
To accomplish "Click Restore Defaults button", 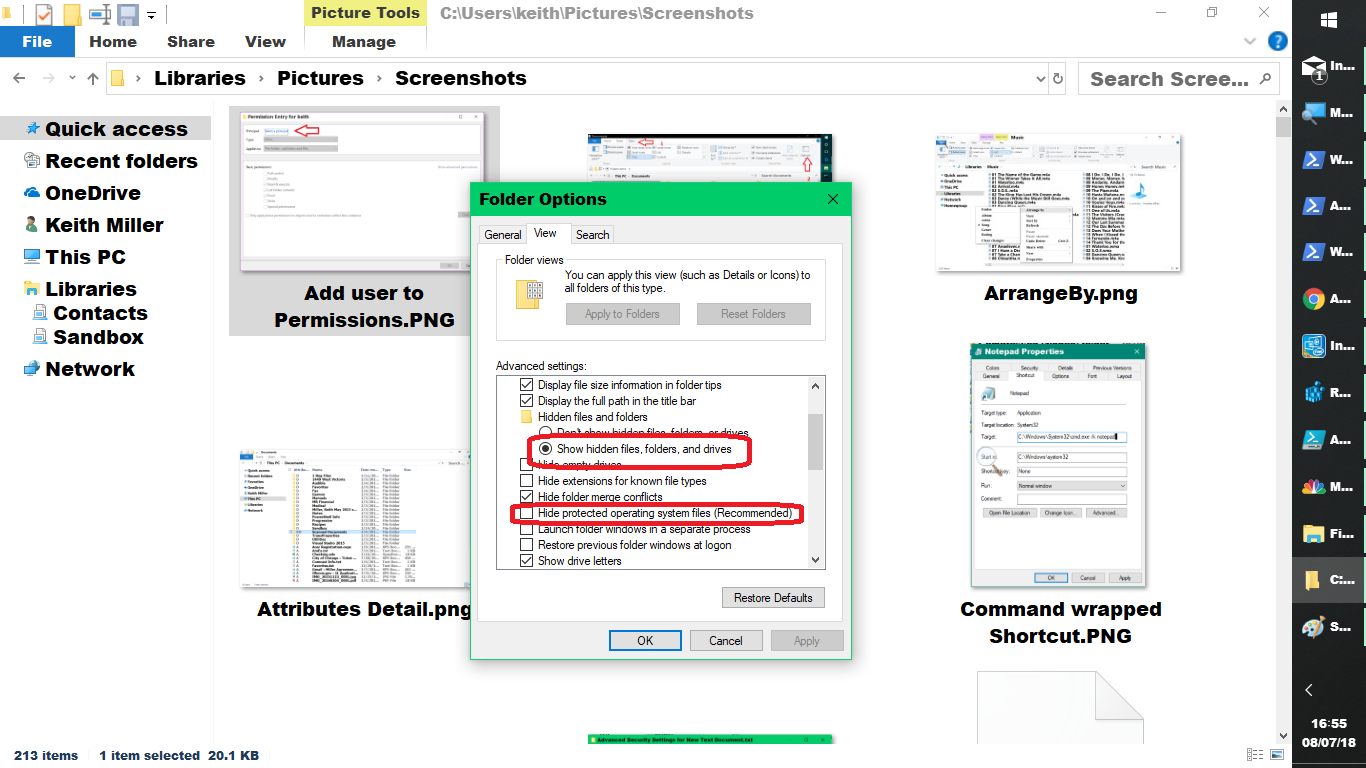I will coord(773,597).
